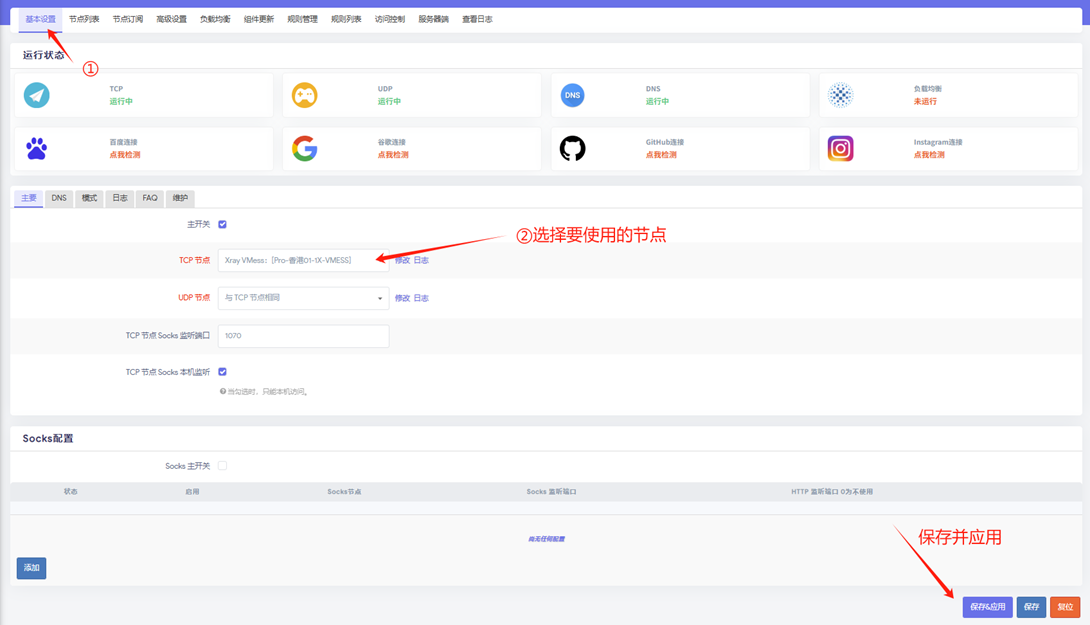1090x625 pixels.
Task: Enable the Socks 主开关 checkbox
Action: tap(222, 466)
